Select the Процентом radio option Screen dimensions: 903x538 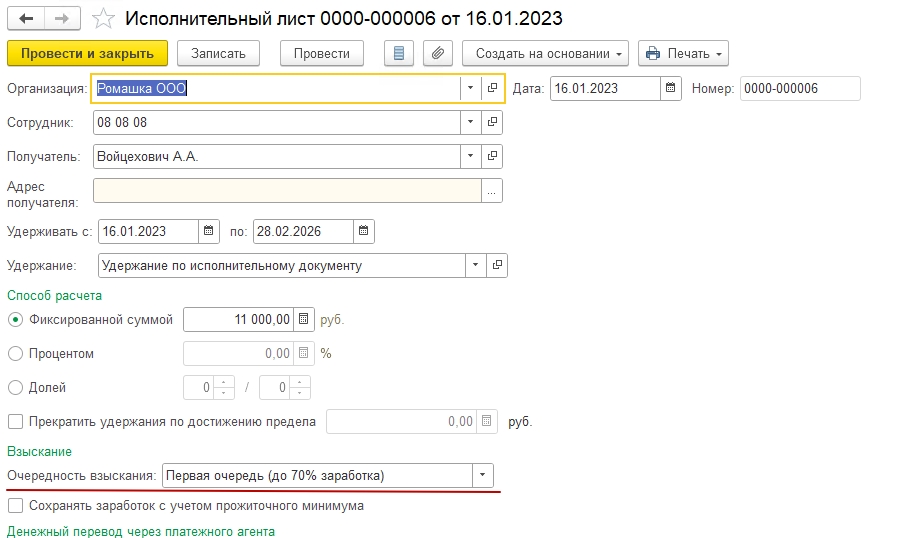(15, 353)
